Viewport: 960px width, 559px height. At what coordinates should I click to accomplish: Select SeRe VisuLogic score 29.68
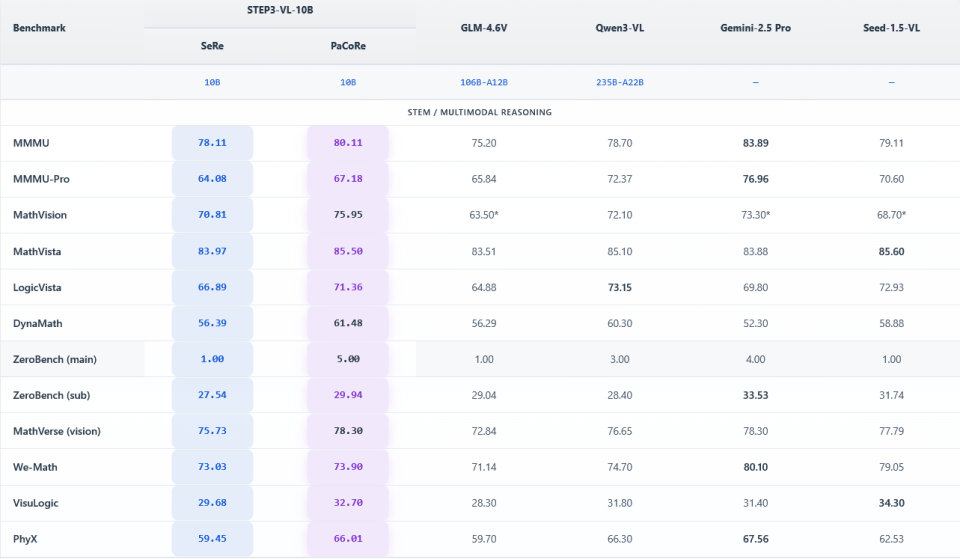tap(212, 503)
